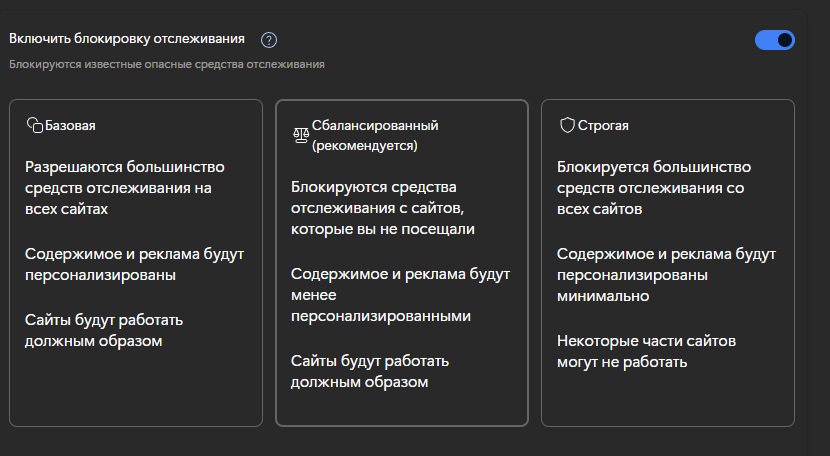Click the менее персонализированными text
The height and width of the screenshot is (456, 830).
pyautogui.click(x=381, y=306)
